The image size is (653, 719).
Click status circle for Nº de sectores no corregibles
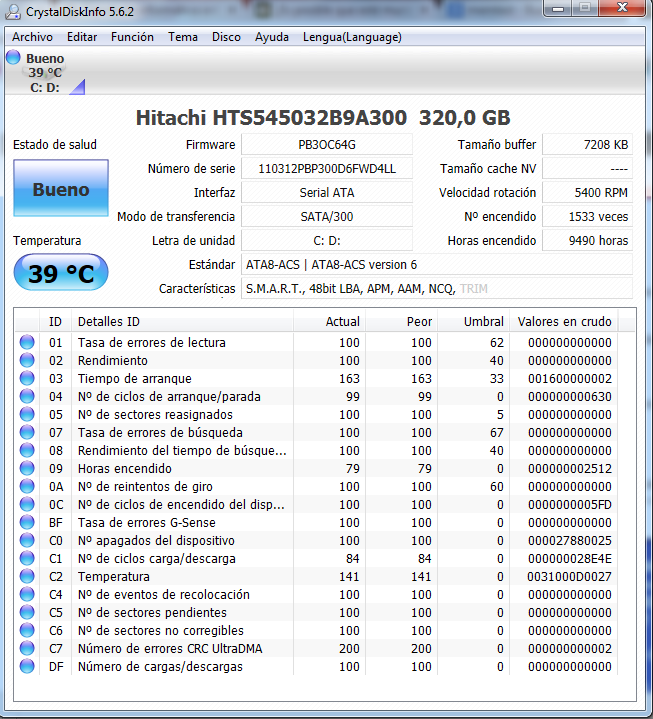(27, 630)
